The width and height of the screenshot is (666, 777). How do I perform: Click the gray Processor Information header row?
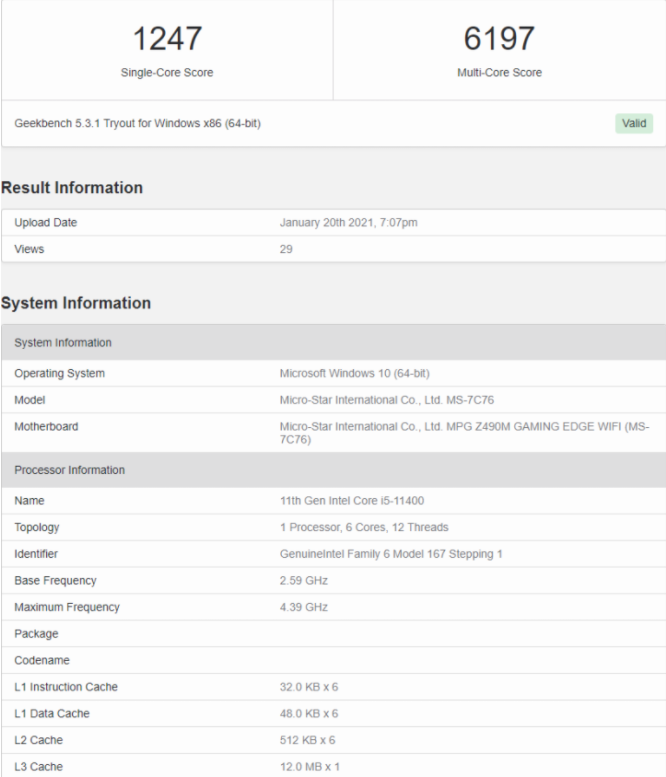click(333, 470)
